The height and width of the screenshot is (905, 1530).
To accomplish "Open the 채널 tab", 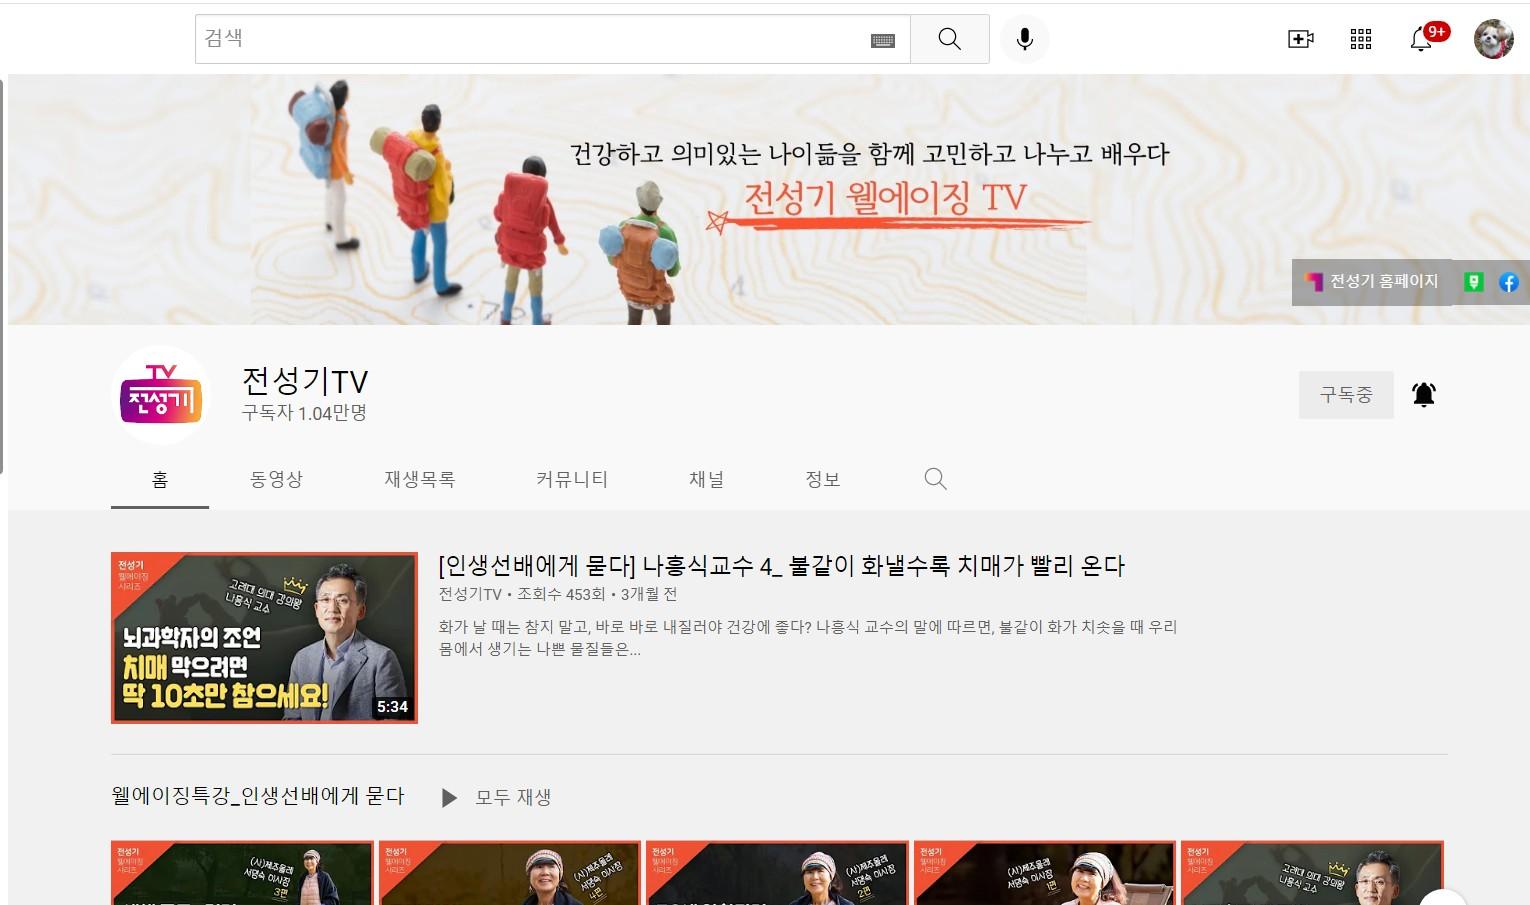I will coord(706,480).
